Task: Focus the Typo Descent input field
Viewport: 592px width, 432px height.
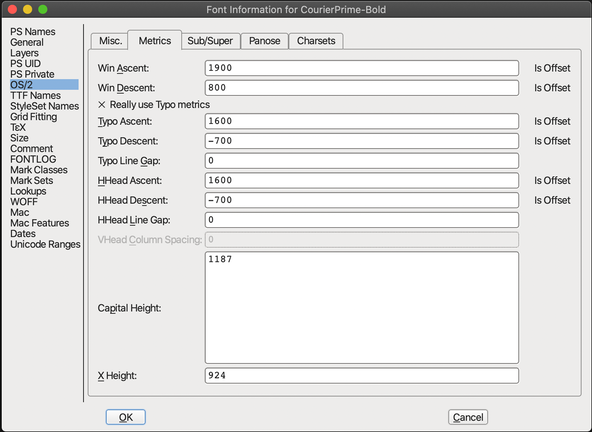Action: [362, 141]
